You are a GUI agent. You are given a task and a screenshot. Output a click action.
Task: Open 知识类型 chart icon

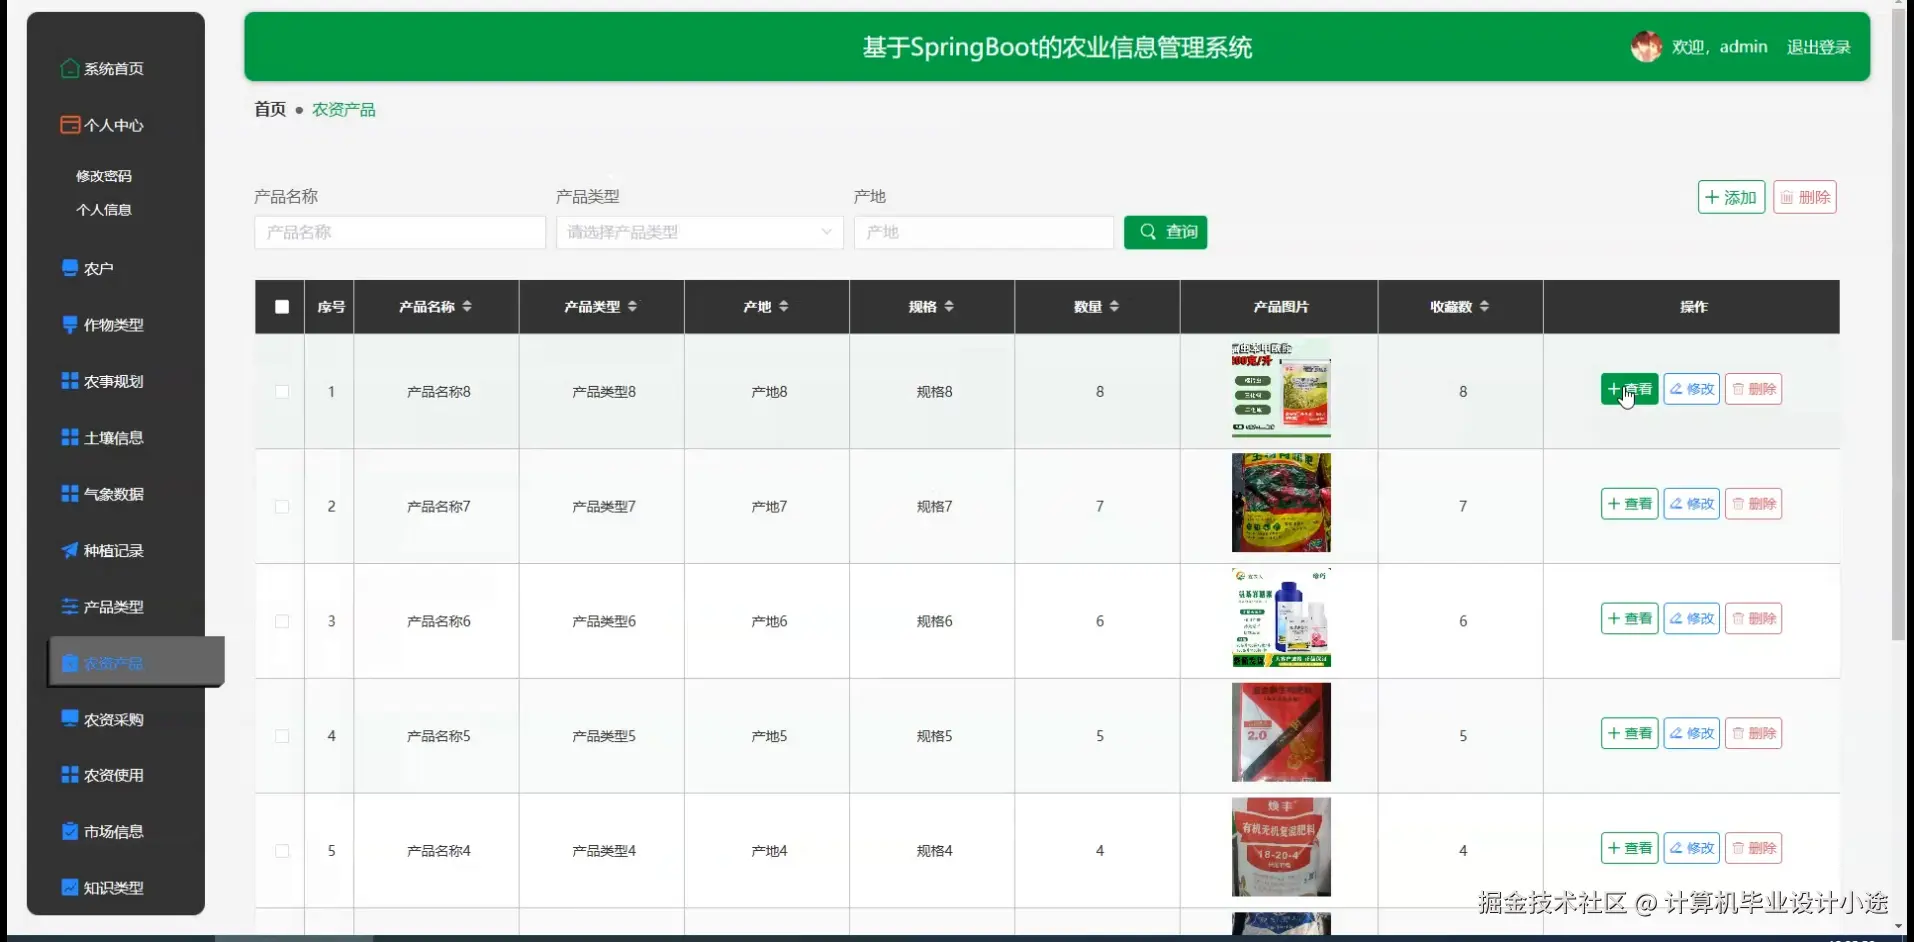coord(70,887)
